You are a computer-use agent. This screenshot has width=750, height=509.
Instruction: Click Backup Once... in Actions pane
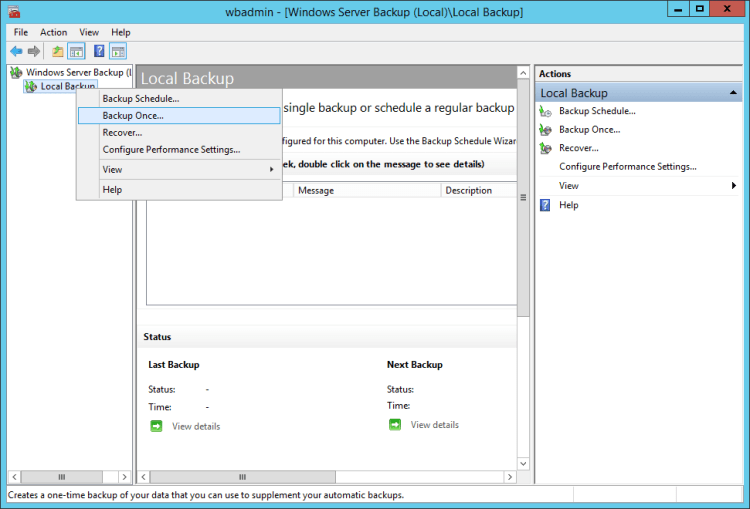click(589, 130)
